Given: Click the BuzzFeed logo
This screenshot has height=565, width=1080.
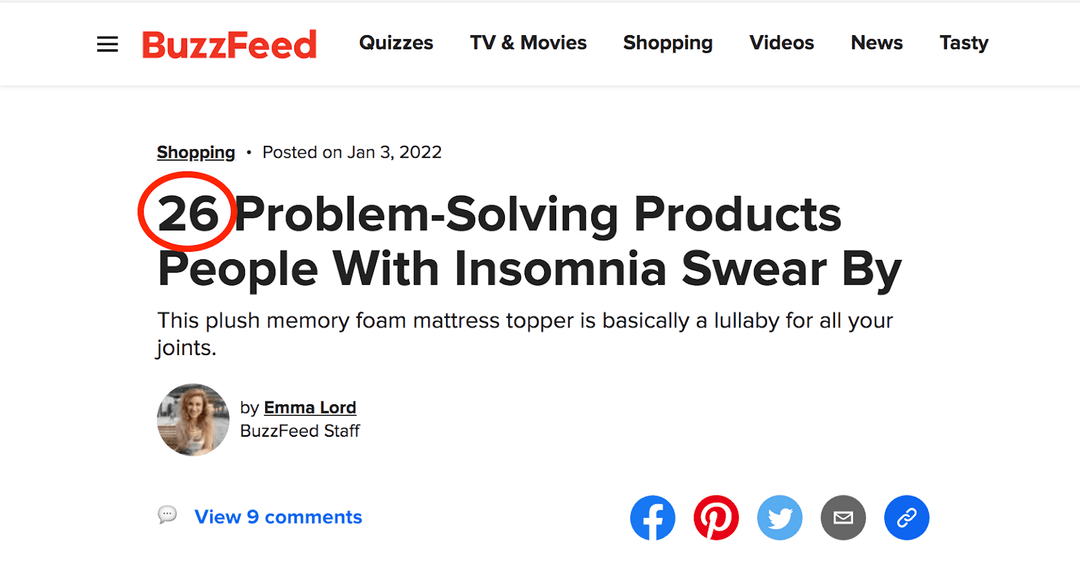Looking at the screenshot, I should coord(229,45).
